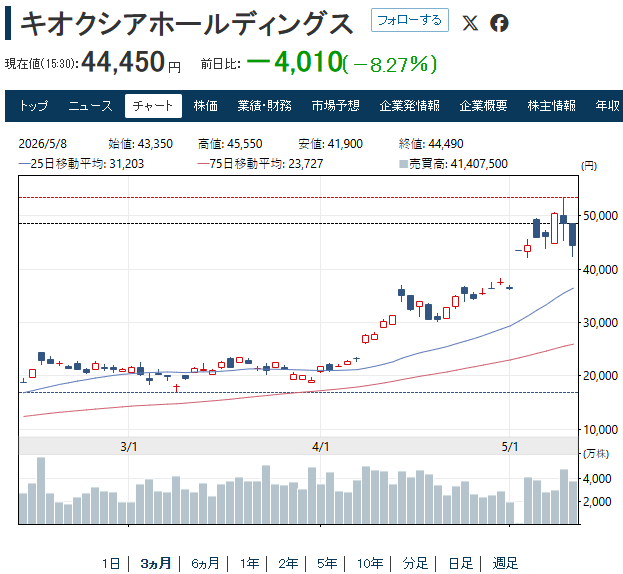Click the 20,000 price axis label

tap(600, 376)
